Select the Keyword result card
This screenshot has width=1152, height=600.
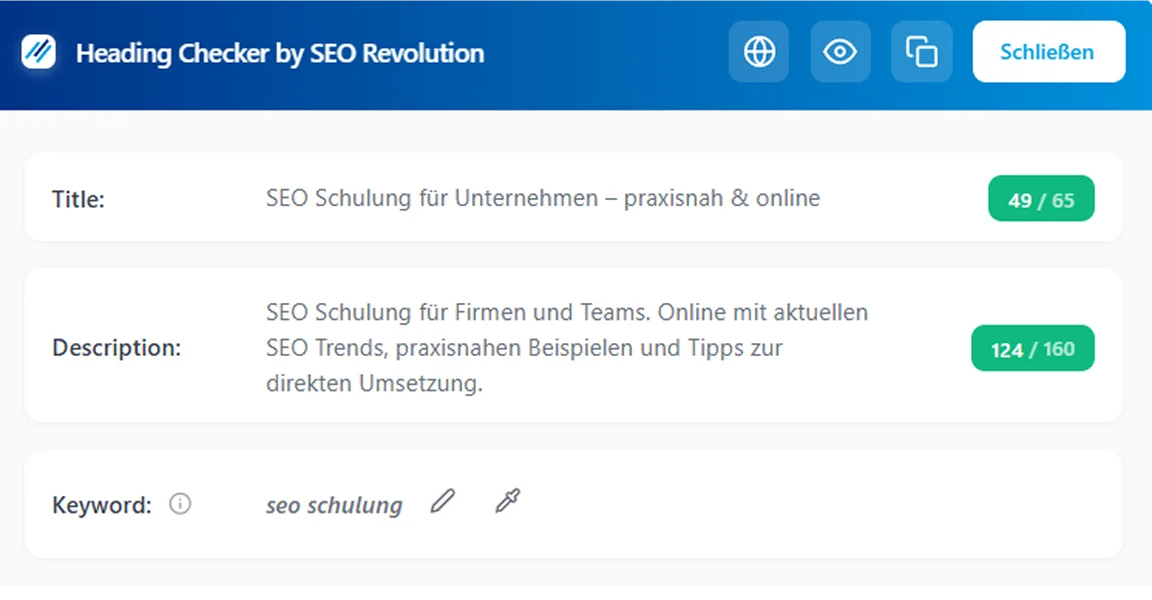pos(576,504)
